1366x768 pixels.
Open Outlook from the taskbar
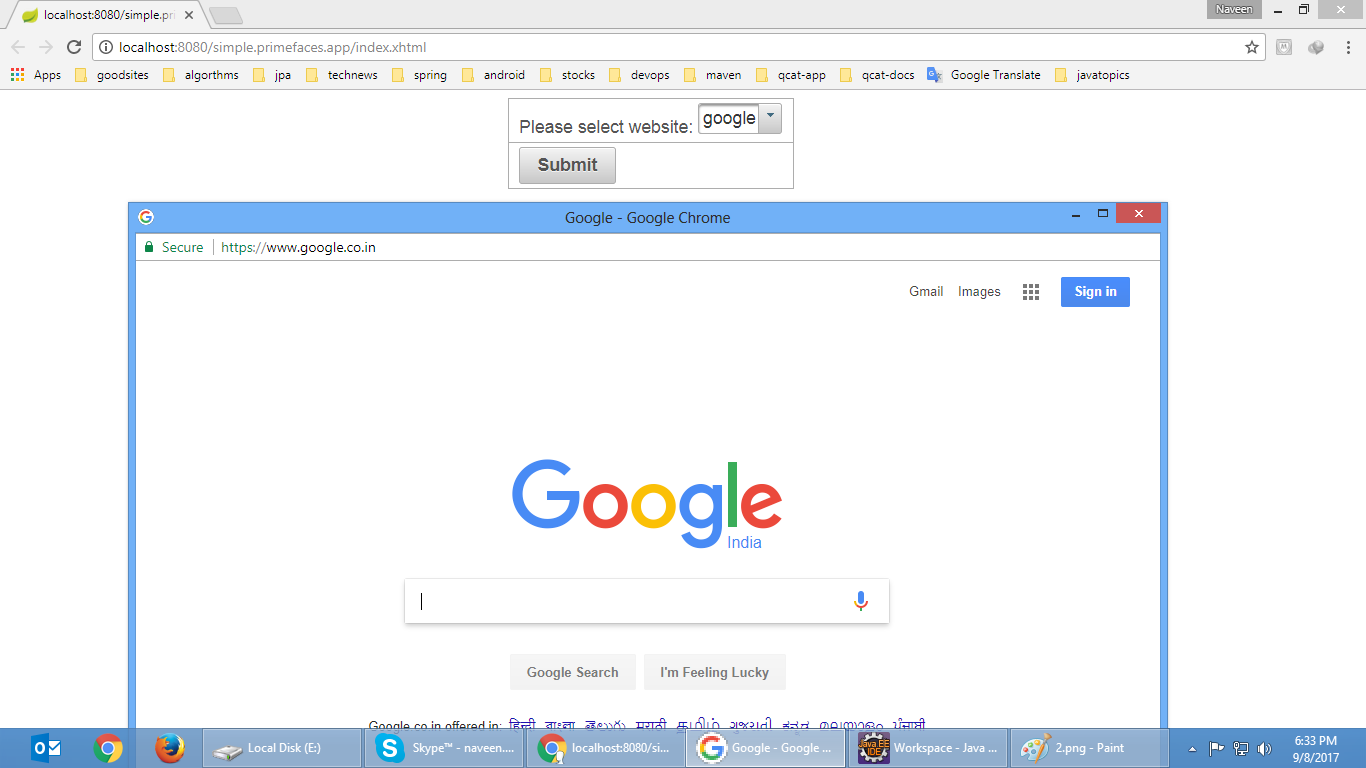[47, 748]
